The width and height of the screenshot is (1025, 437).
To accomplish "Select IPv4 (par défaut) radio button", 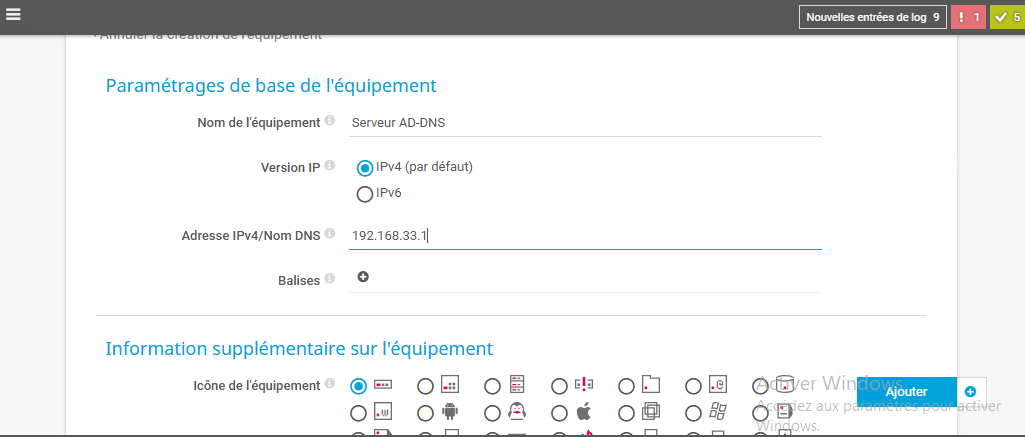I will click(365, 168).
